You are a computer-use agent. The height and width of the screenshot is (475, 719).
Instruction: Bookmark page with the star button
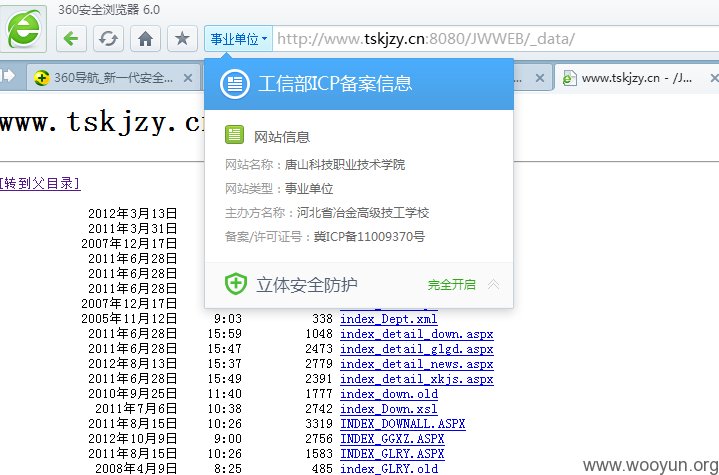click(x=182, y=39)
